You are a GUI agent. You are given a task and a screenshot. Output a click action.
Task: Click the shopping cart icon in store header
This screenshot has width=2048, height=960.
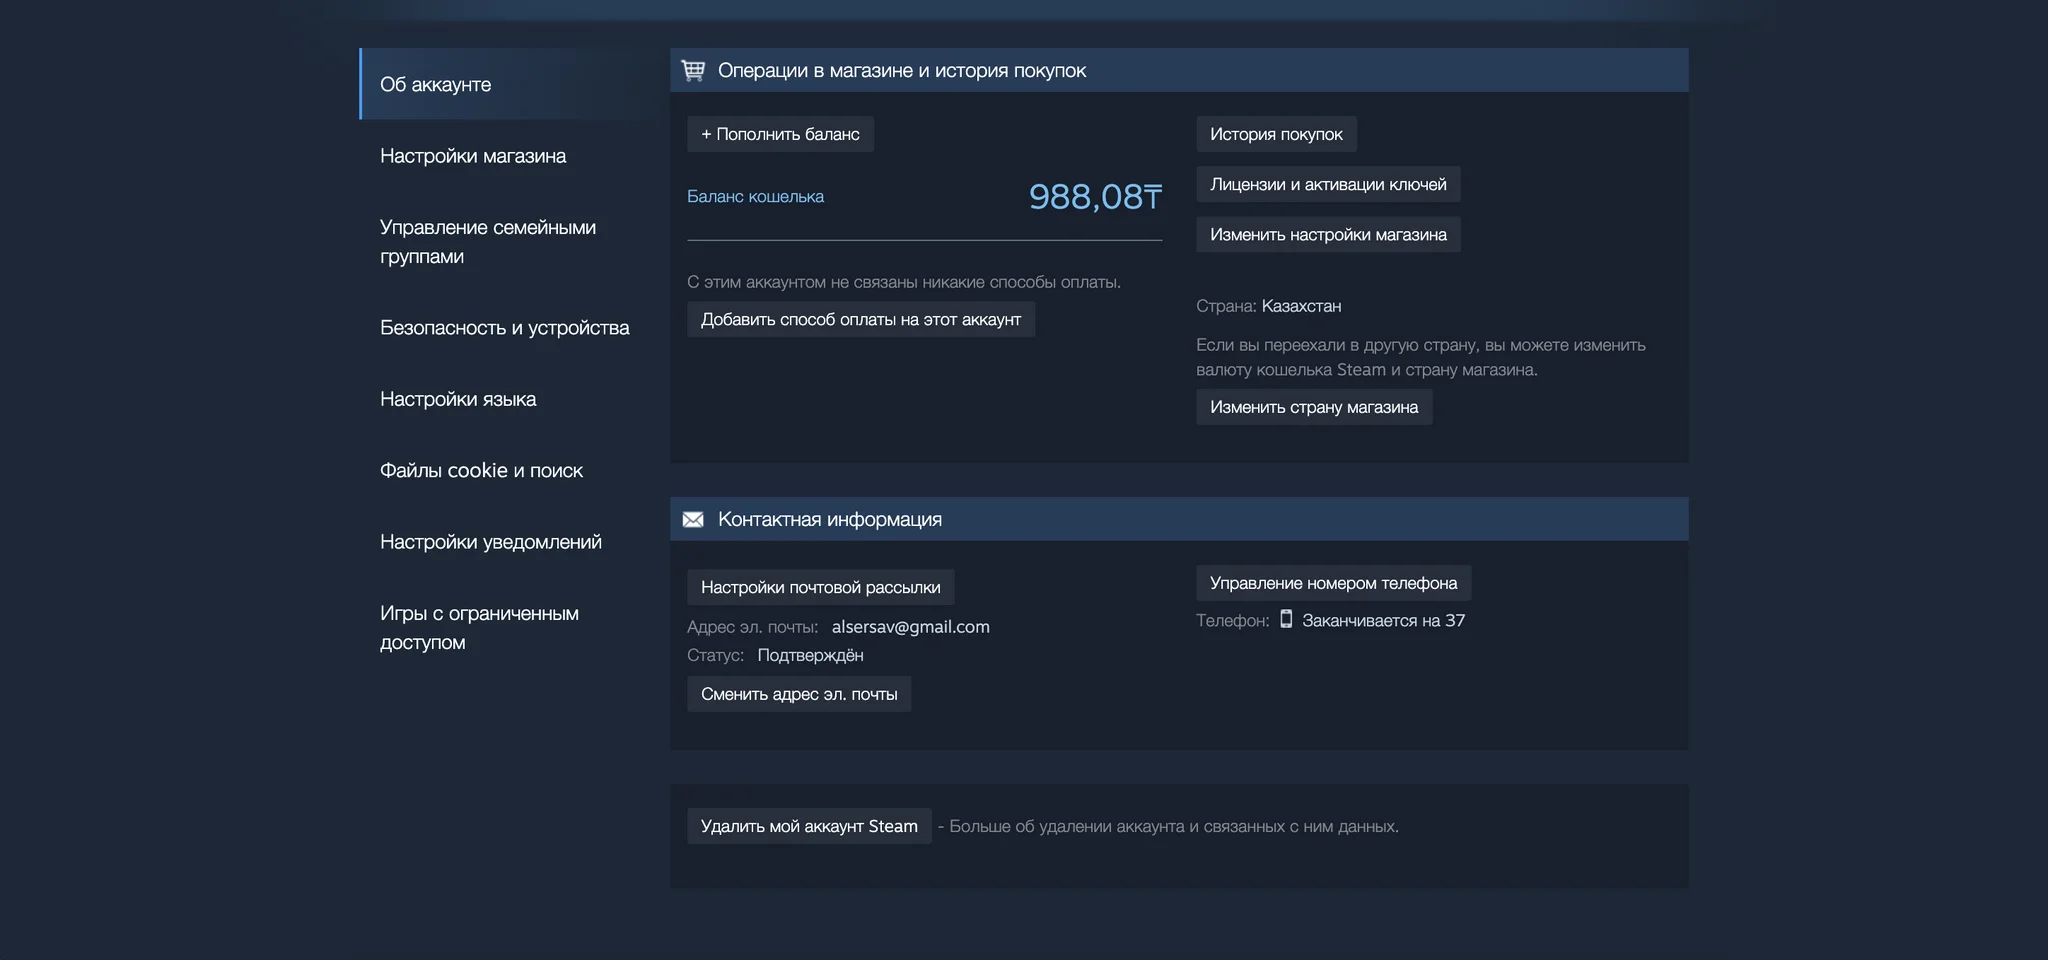[x=693, y=70]
